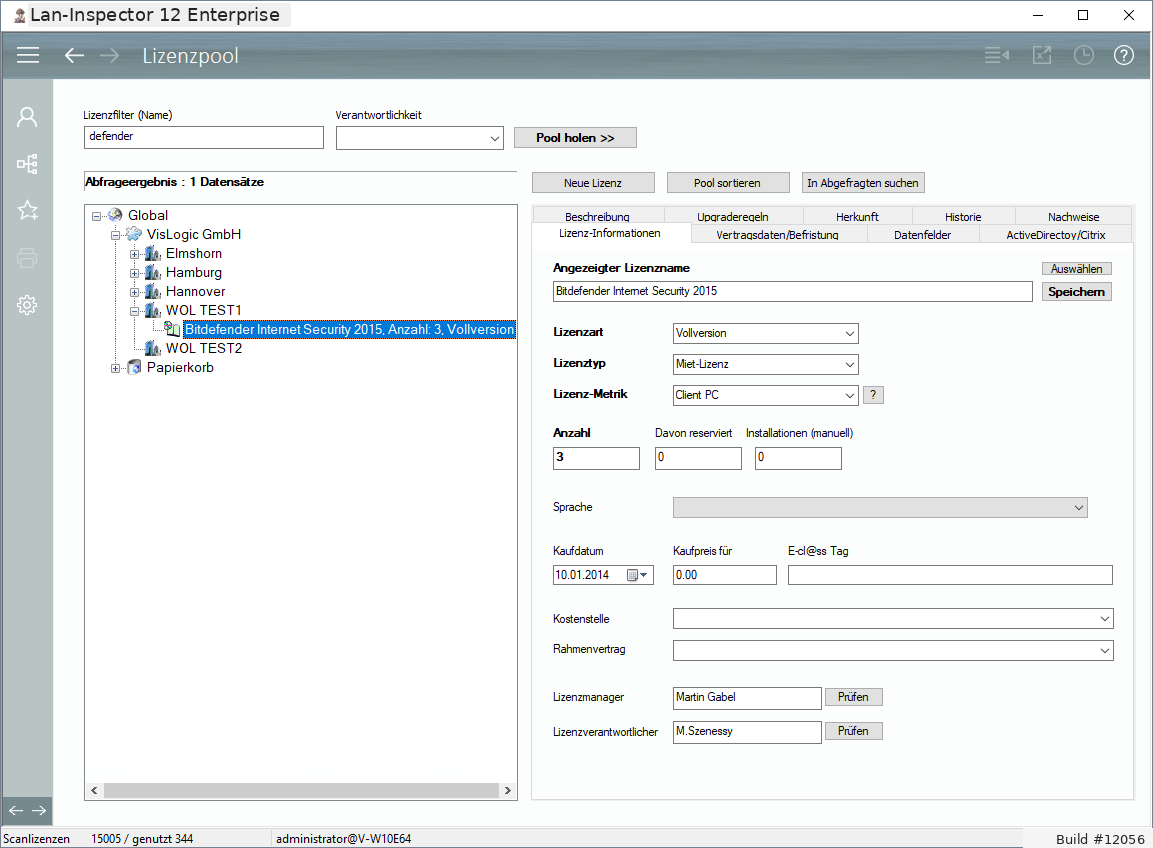Click the Lizenz-Metrik question mark button
The height and width of the screenshot is (848, 1153).
pos(873,395)
